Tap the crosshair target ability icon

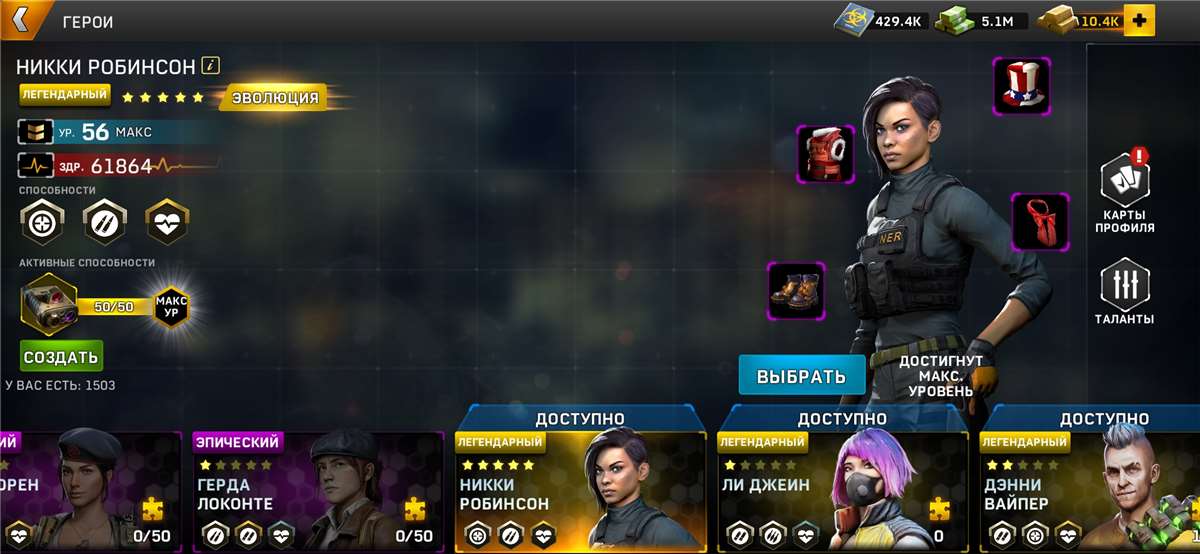[x=43, y=222]
